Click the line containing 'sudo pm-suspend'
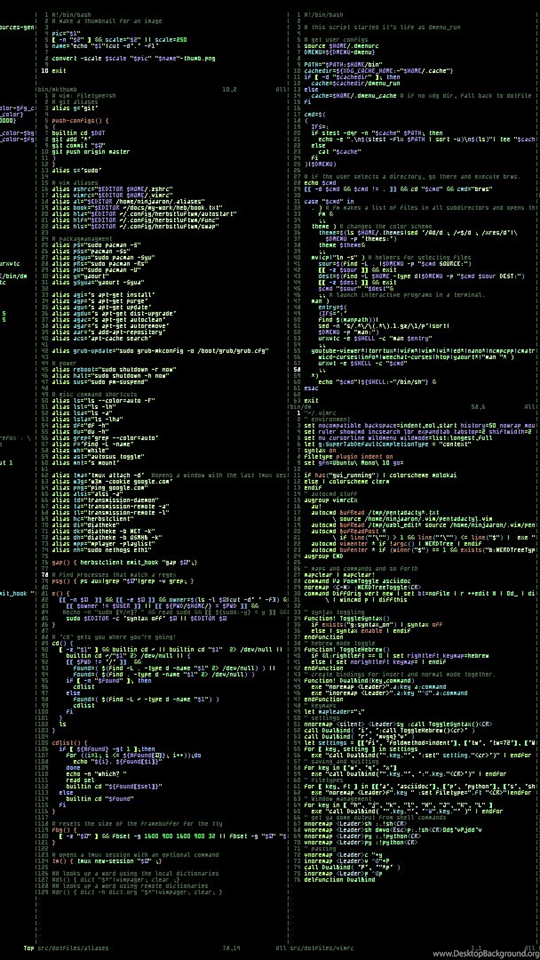Viewport: 540px width, 960px height. [98, 384]
